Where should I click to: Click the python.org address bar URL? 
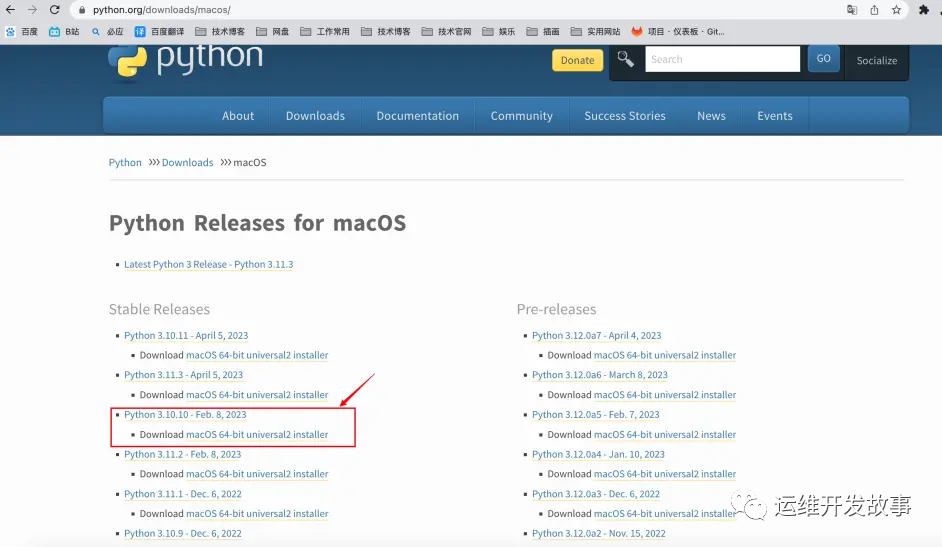162,10
